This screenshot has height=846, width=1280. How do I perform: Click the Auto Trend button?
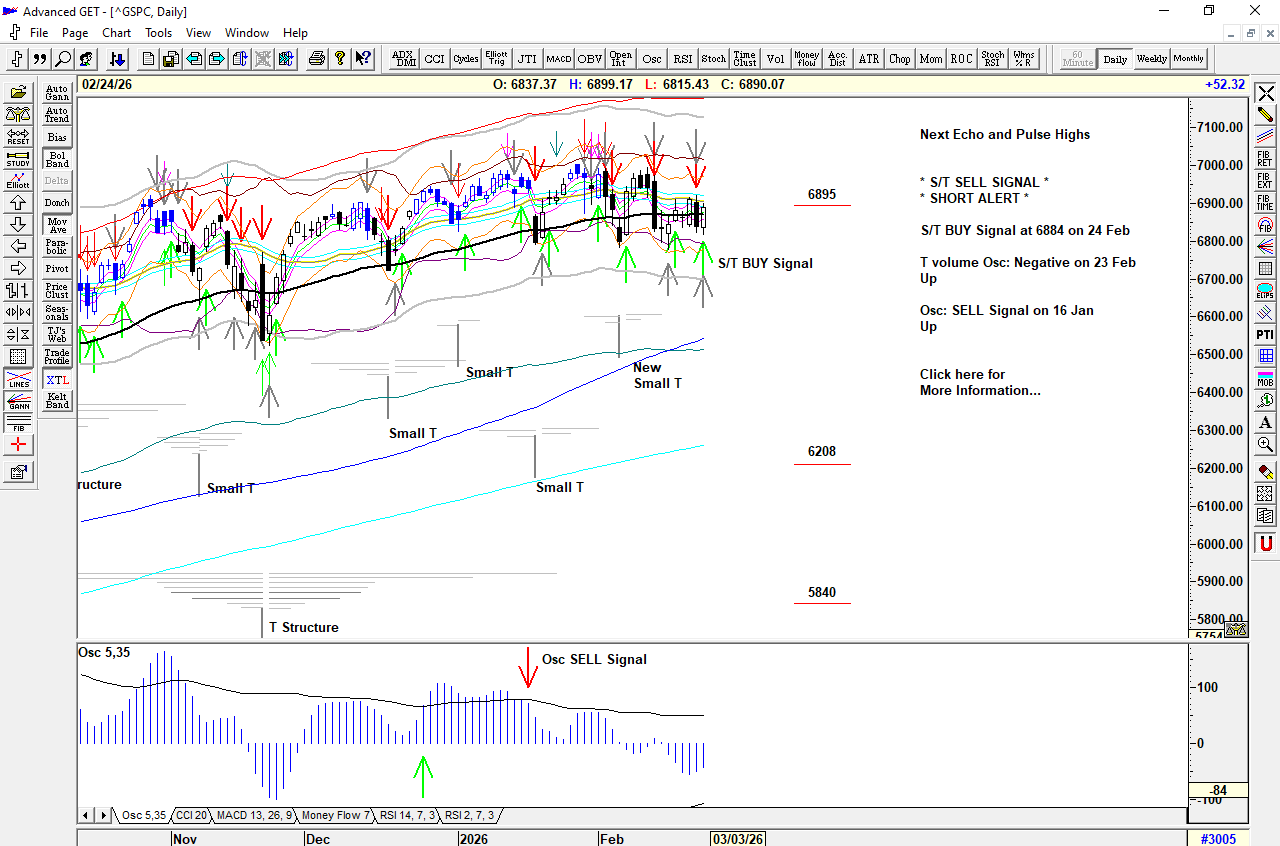click(57, 115)
